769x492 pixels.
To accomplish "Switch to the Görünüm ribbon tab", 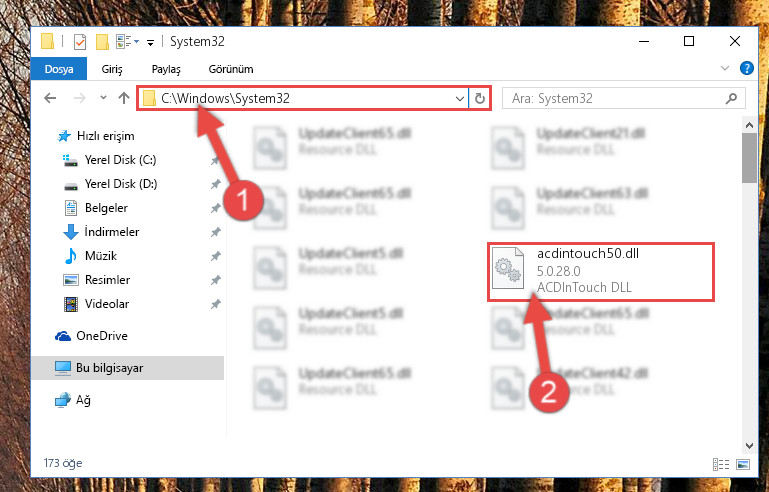I will 231,69.
